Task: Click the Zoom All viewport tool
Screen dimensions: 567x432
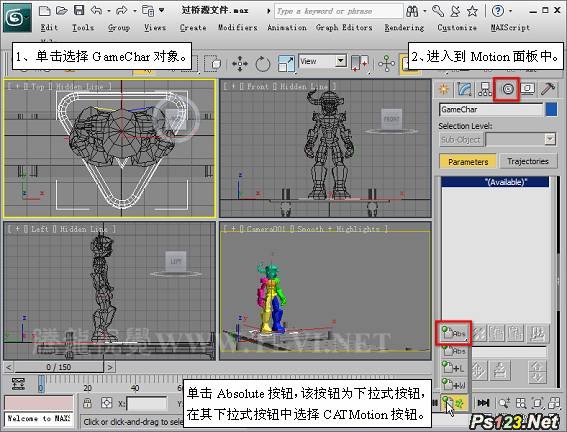Action: (521, 403)
